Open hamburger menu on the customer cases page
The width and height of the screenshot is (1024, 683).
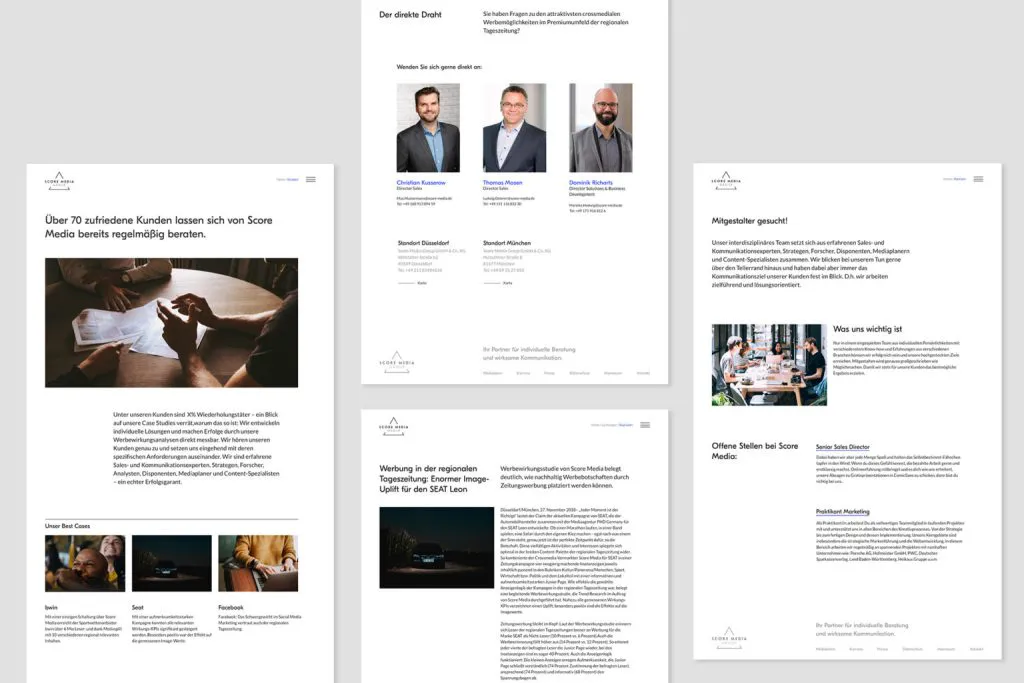click(x=310, y=179)
